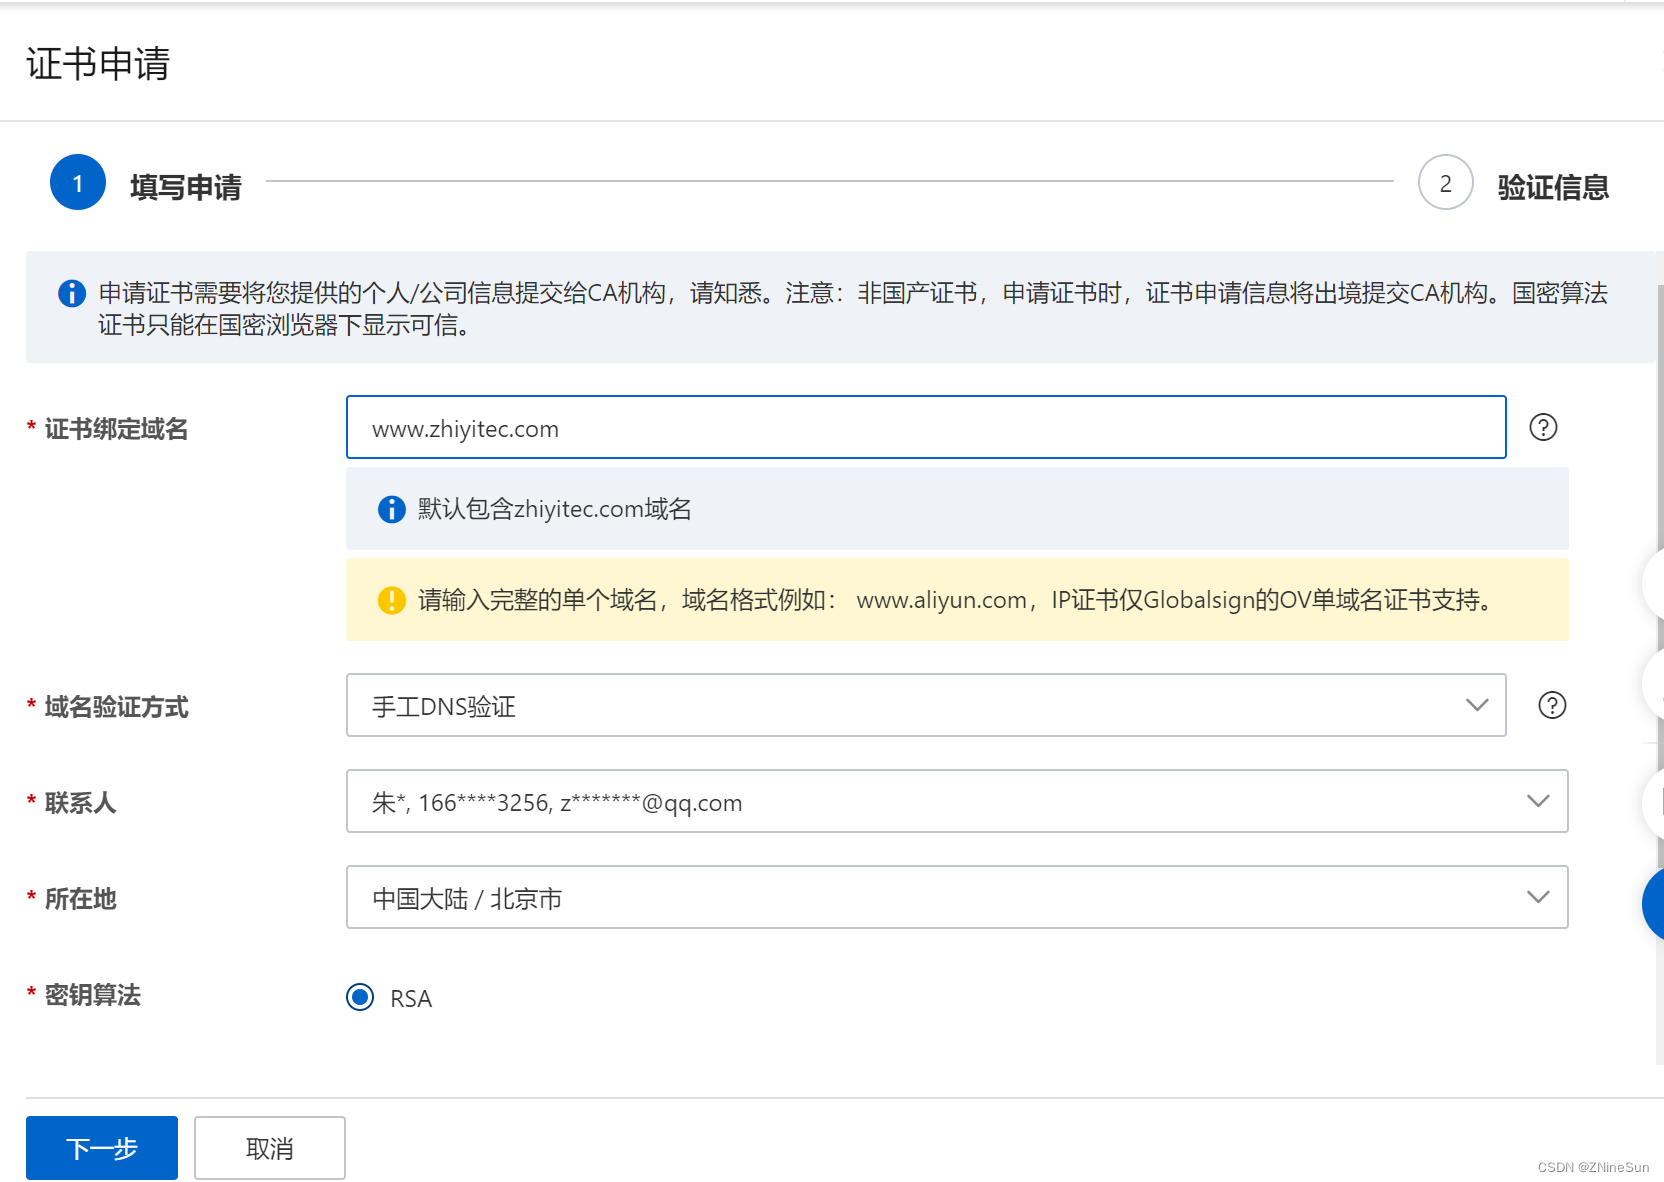Open the 所在地 location dropdown
The width and height of the screenshot is (1664, 1182).
957,897
